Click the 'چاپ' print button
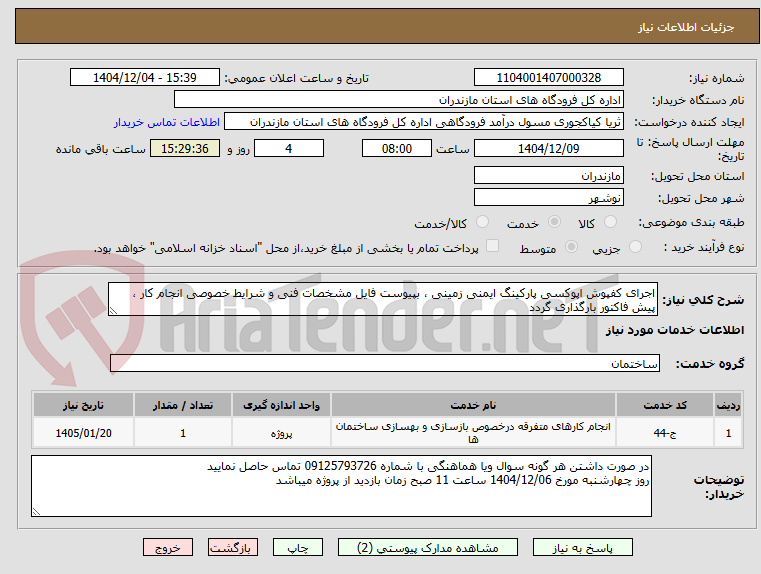Image resolution: width=761 pixels, height=574 pixels. pos(298,547)
